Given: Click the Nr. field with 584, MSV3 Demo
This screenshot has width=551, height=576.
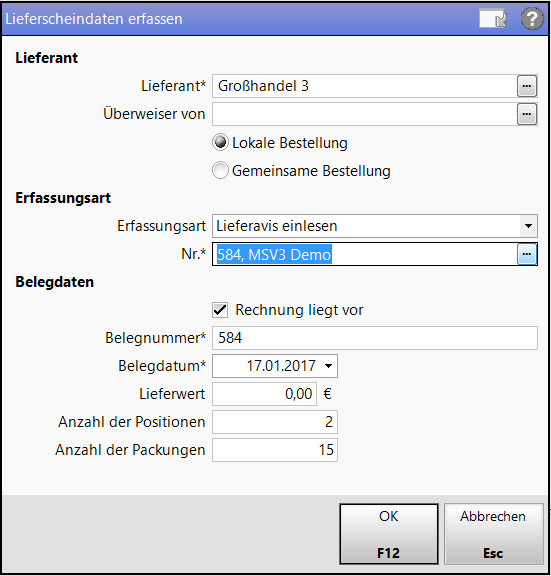Looking at the screenshot, I should [365, 254].
